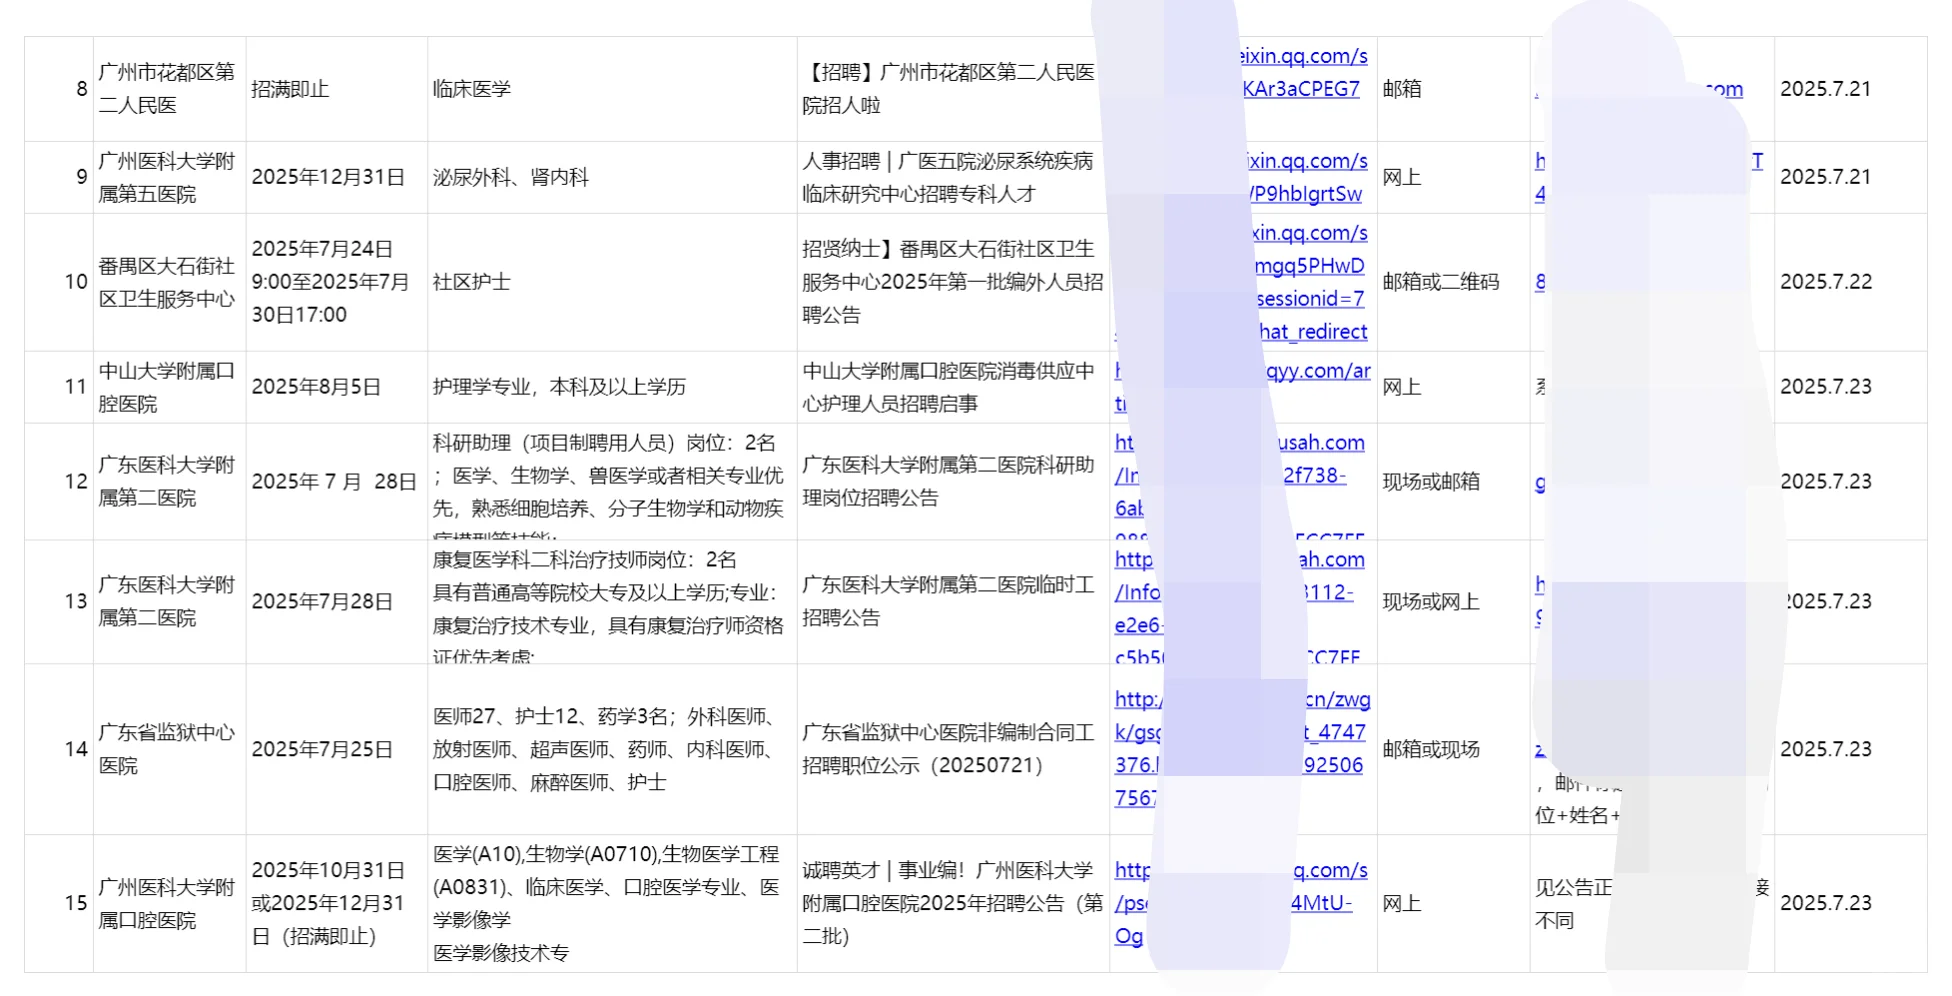Image resolution: width=1952 pixels, height=996 pixels.
Task: Click the date 2025.7.23 in row 15
Action: pyautogui.click(x=1825, y=903)
